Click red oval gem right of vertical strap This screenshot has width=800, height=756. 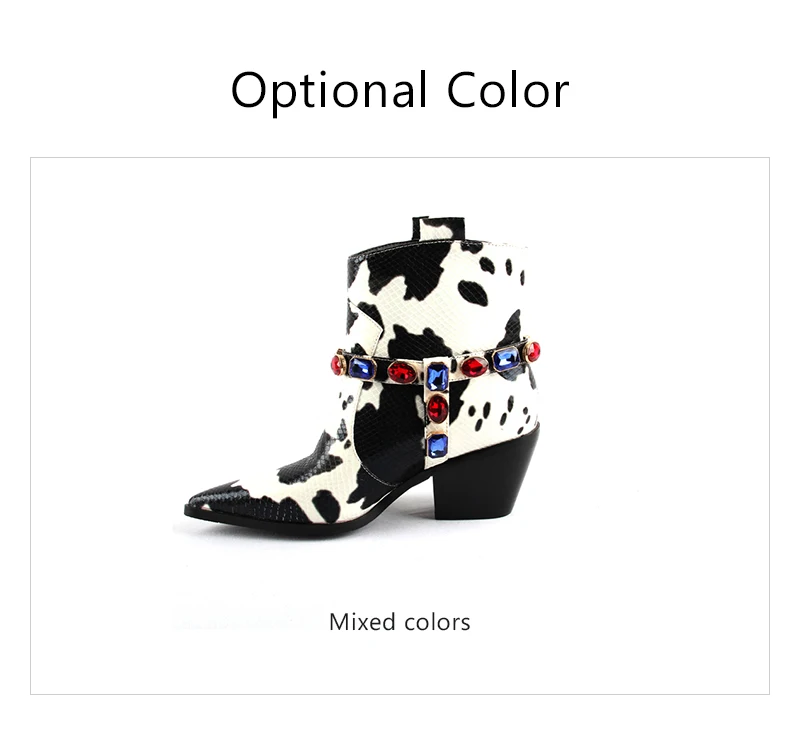(x=474, y=366)
